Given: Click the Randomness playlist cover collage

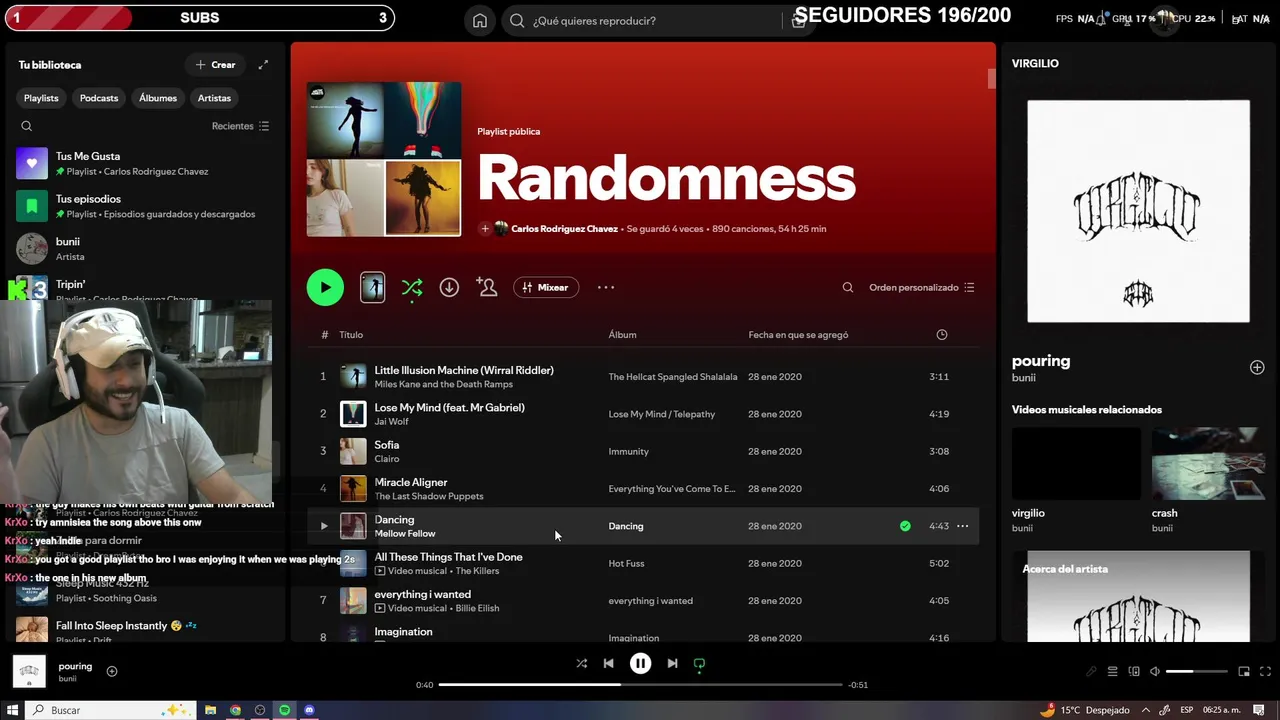Looking at the screenshot, I should coord(384,159).
